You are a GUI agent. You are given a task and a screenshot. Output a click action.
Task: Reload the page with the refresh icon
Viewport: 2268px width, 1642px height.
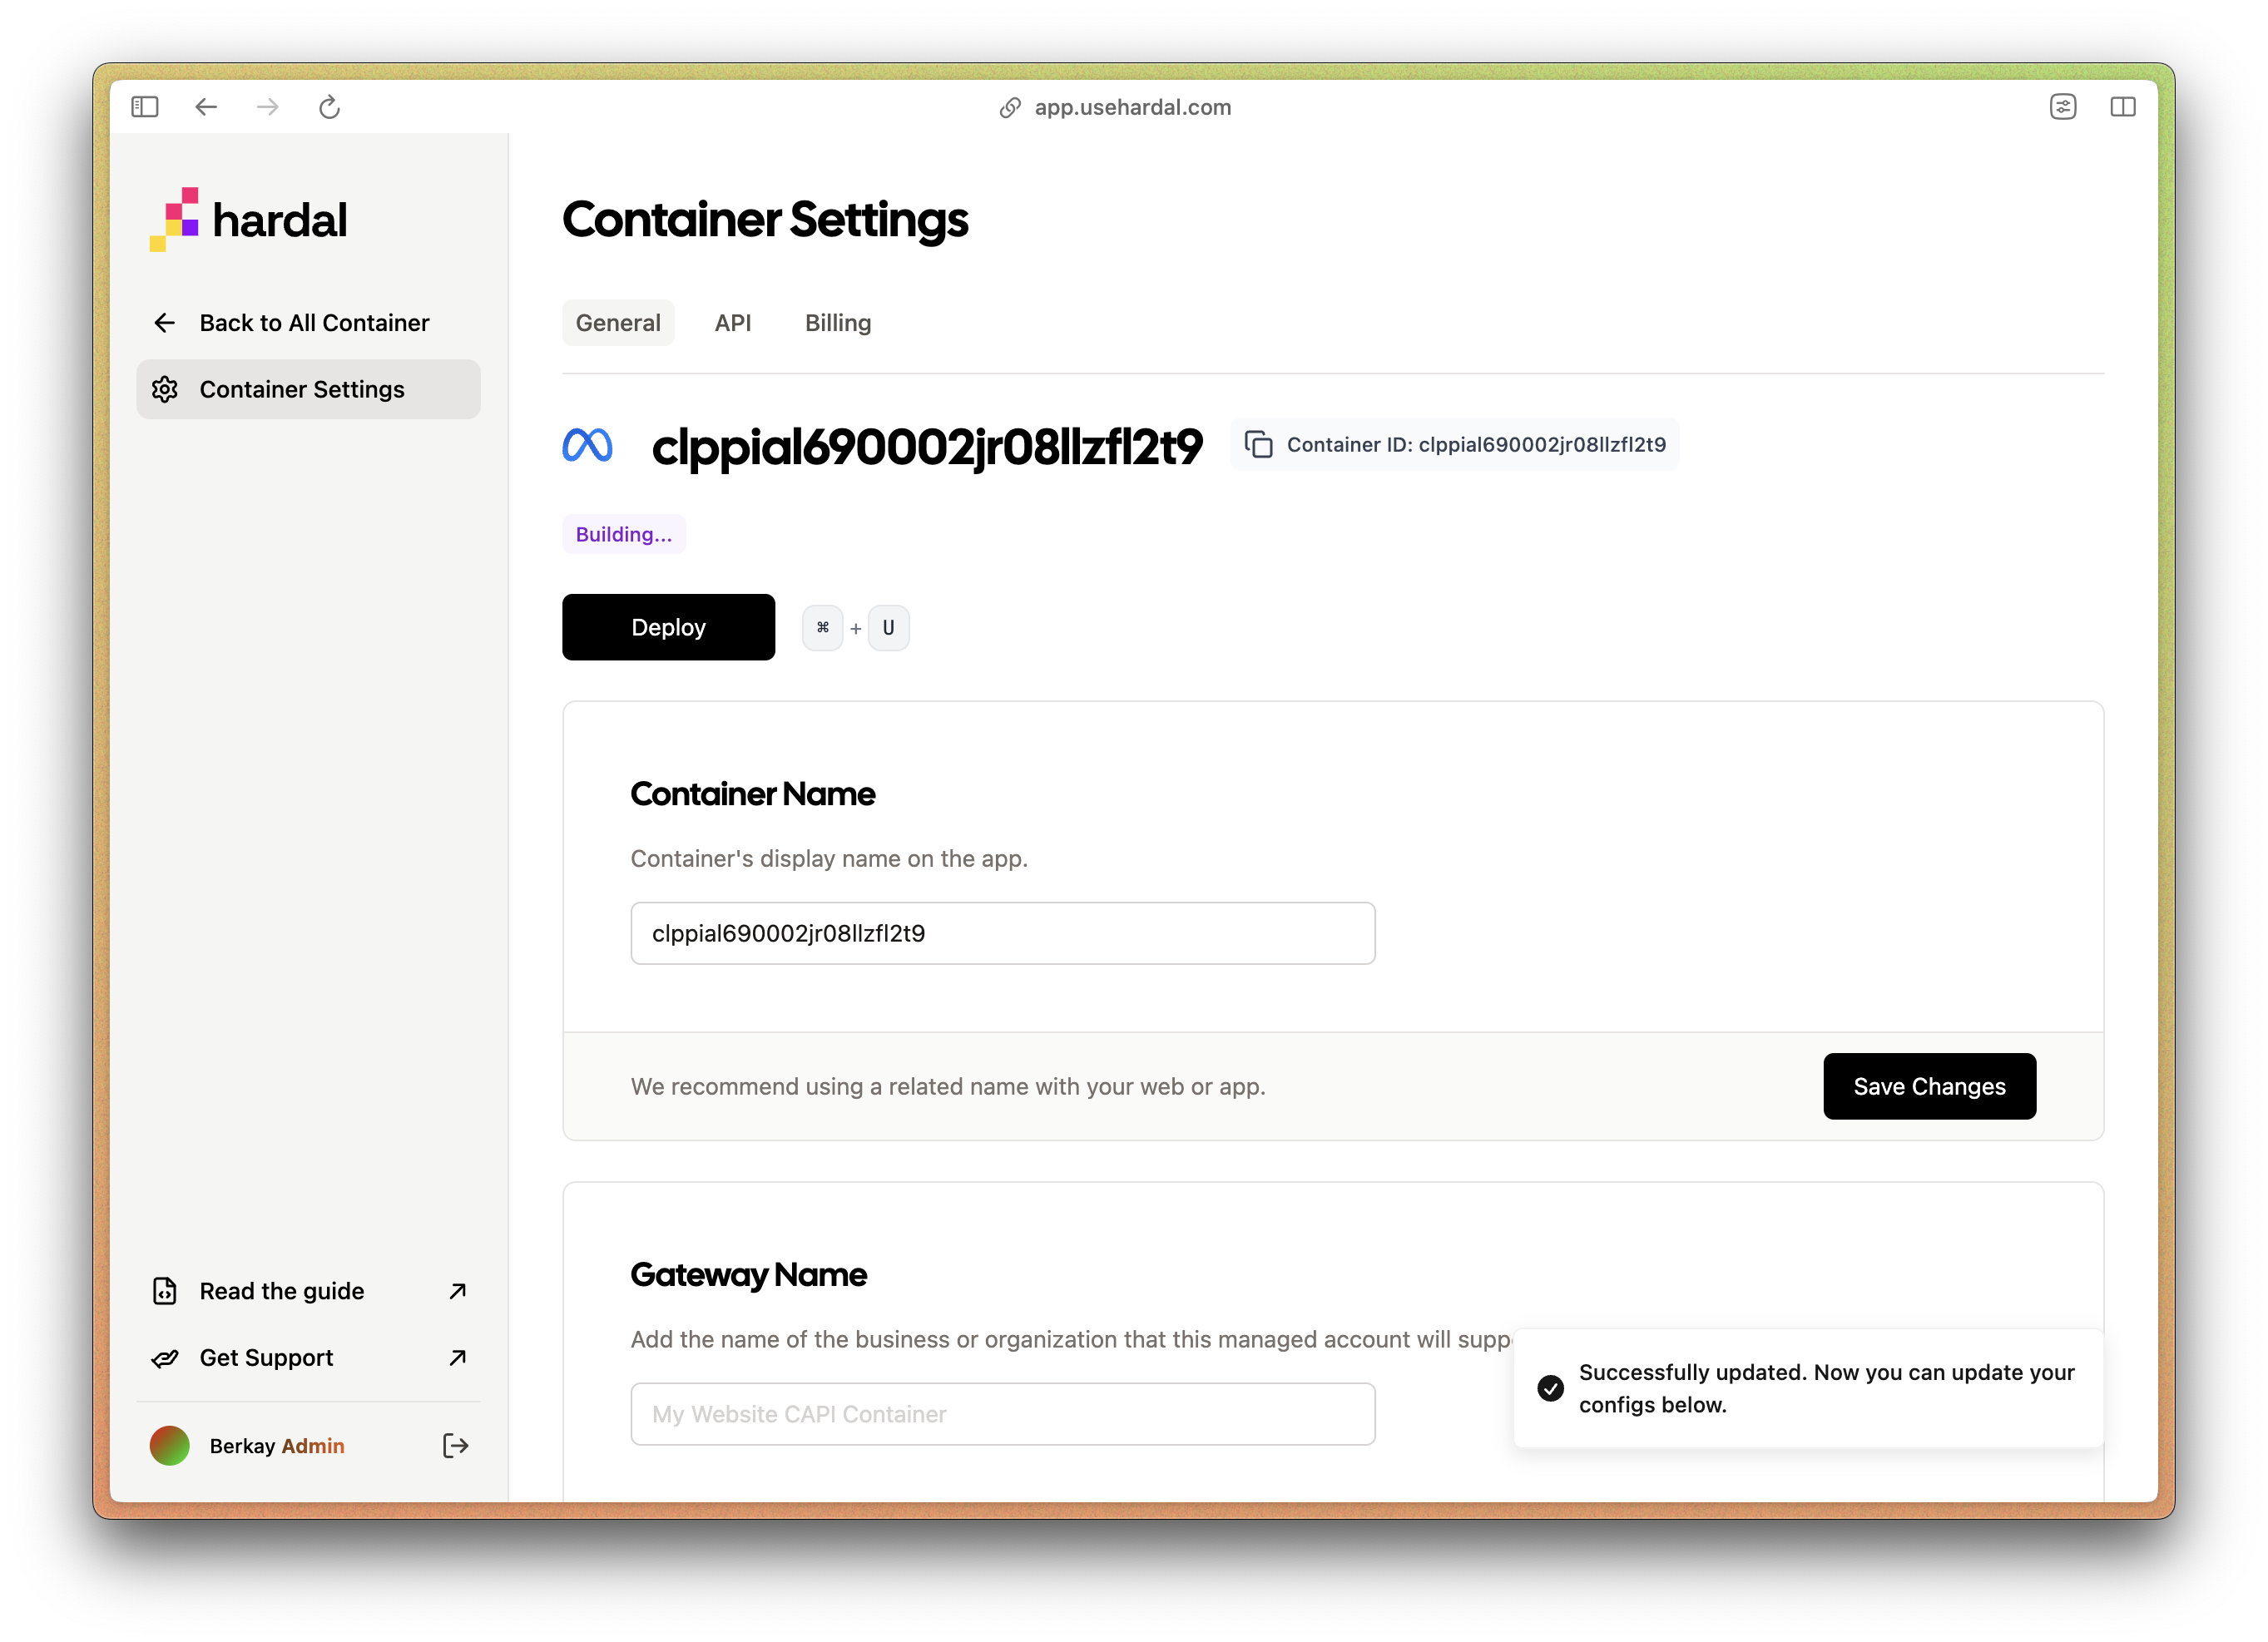(329, 107)
